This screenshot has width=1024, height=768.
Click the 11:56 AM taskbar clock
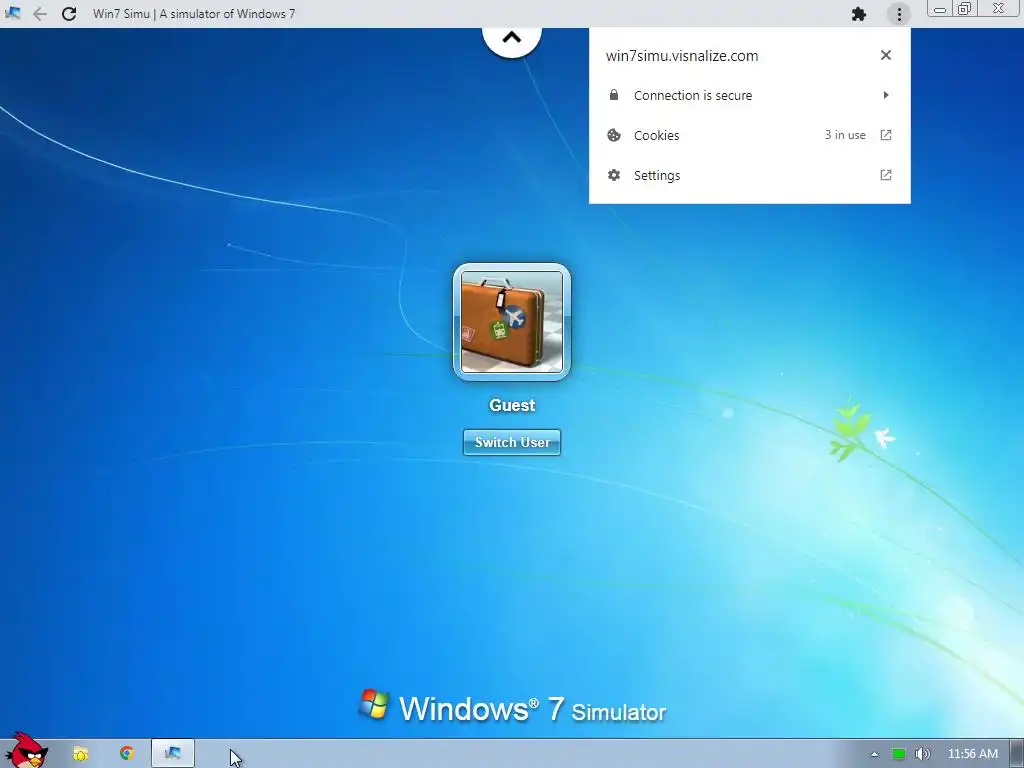[972, 754]
